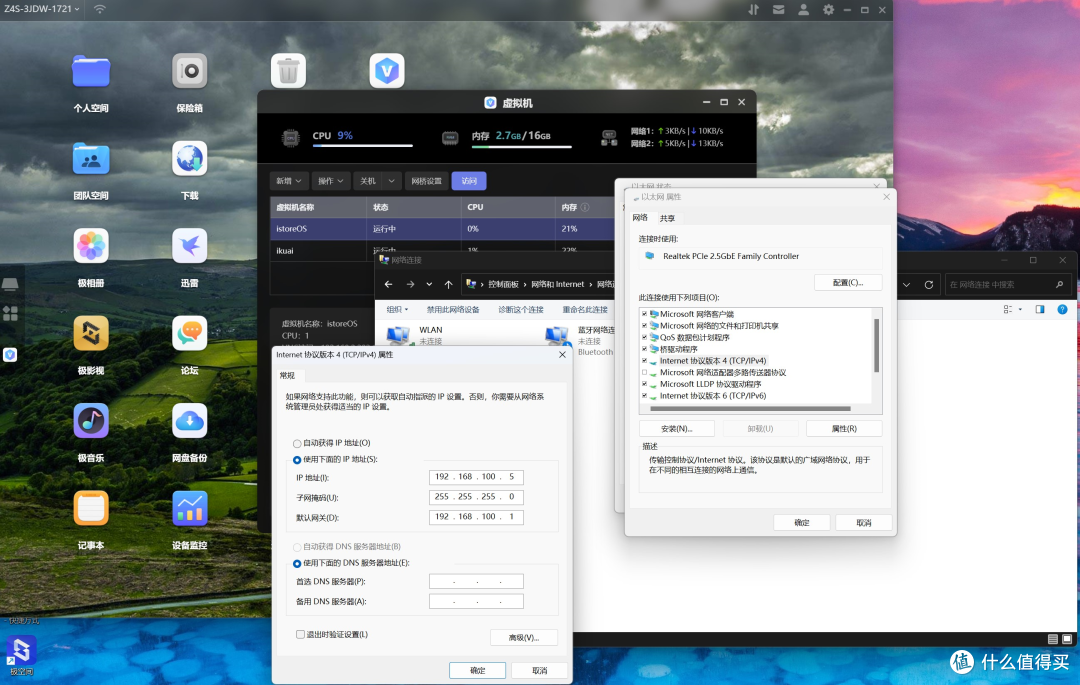Select the 常规 tab in IPv4 dialog
The height and width of the screenshot is (685, 1080).
point(287,375)
